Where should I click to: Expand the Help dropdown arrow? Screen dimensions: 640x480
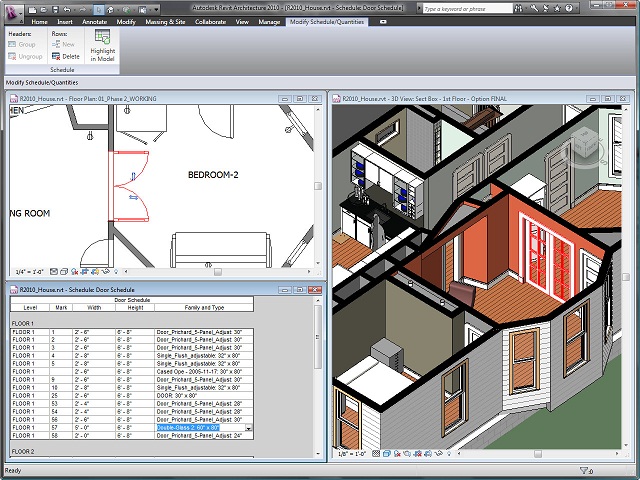tap(577, 9)
